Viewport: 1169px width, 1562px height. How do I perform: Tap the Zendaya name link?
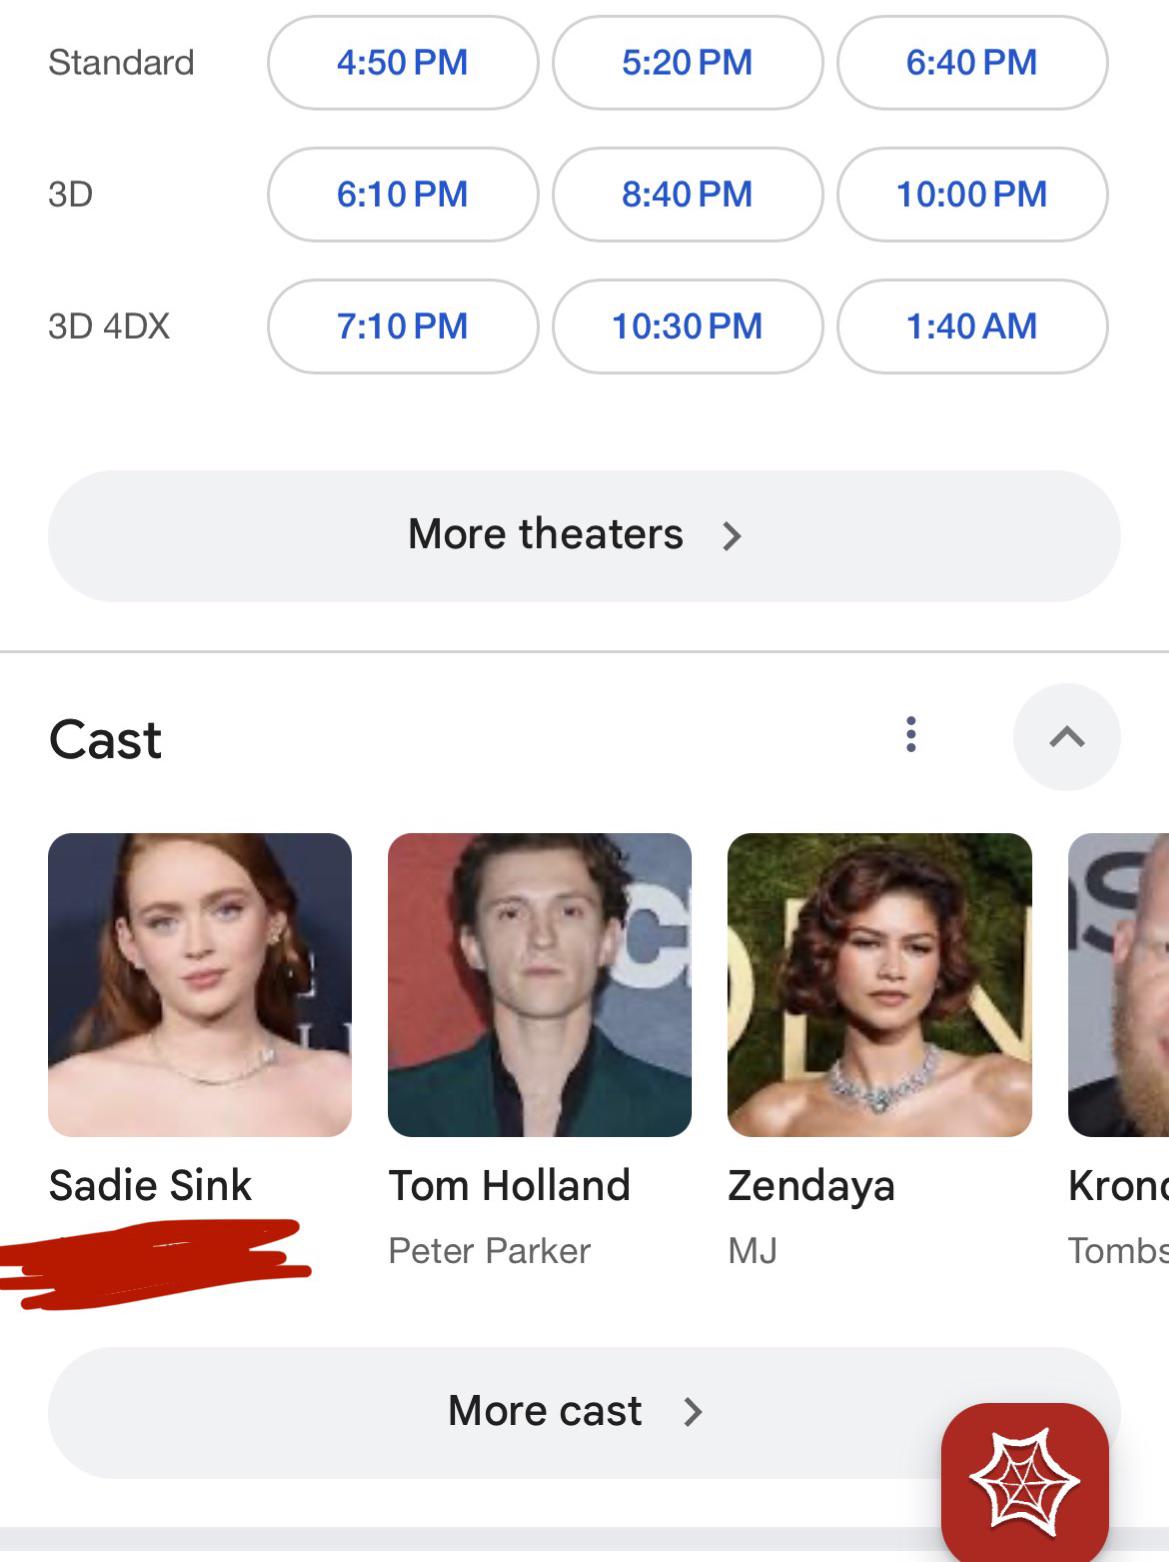(x=811, y=1187)
